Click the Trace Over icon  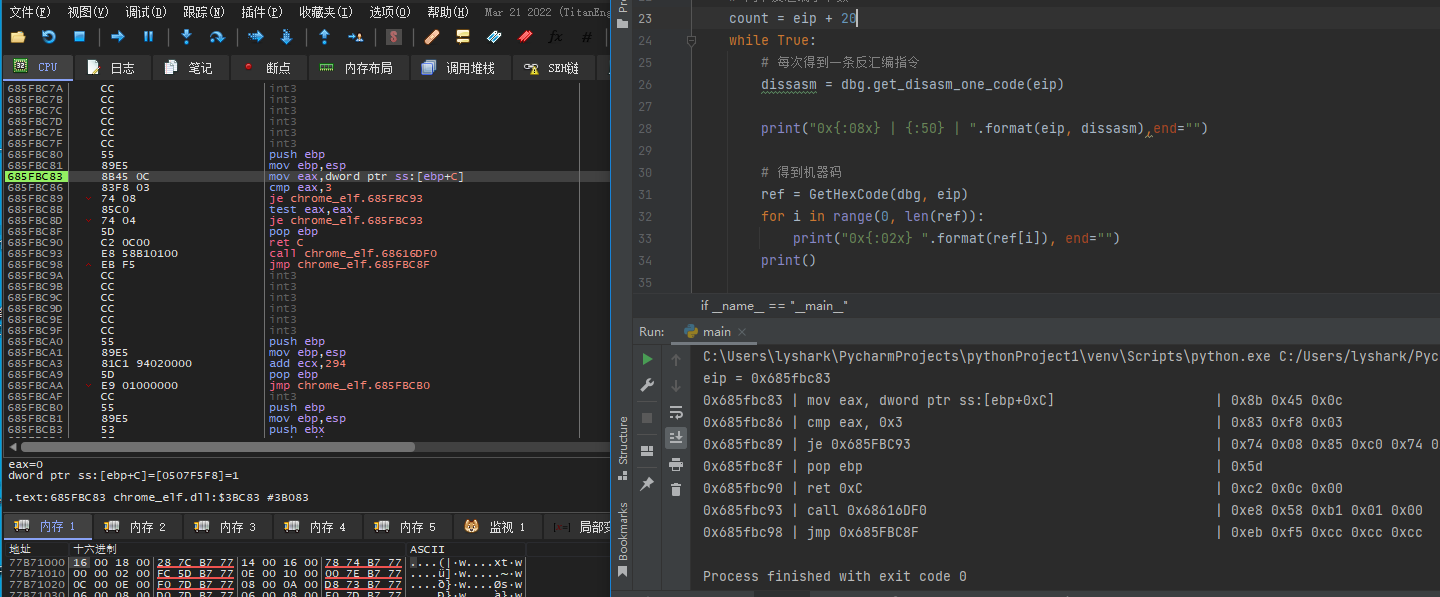(286, 37)
